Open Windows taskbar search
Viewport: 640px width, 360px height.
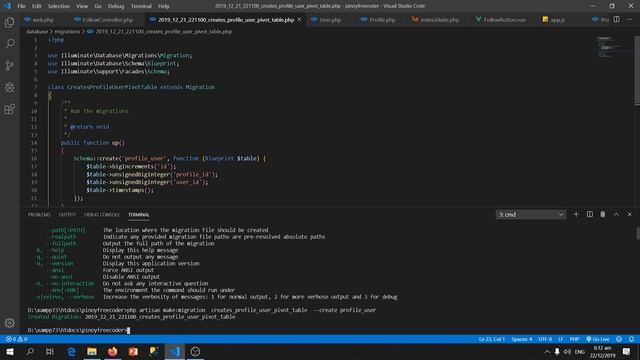coord(30,351)
